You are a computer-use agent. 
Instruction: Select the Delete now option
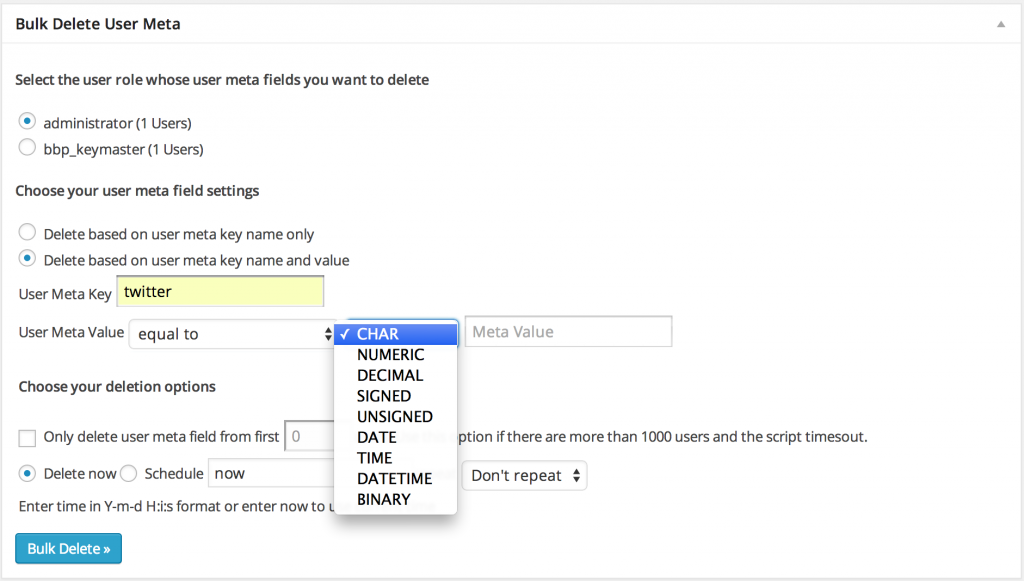click(x=27, y=473)
